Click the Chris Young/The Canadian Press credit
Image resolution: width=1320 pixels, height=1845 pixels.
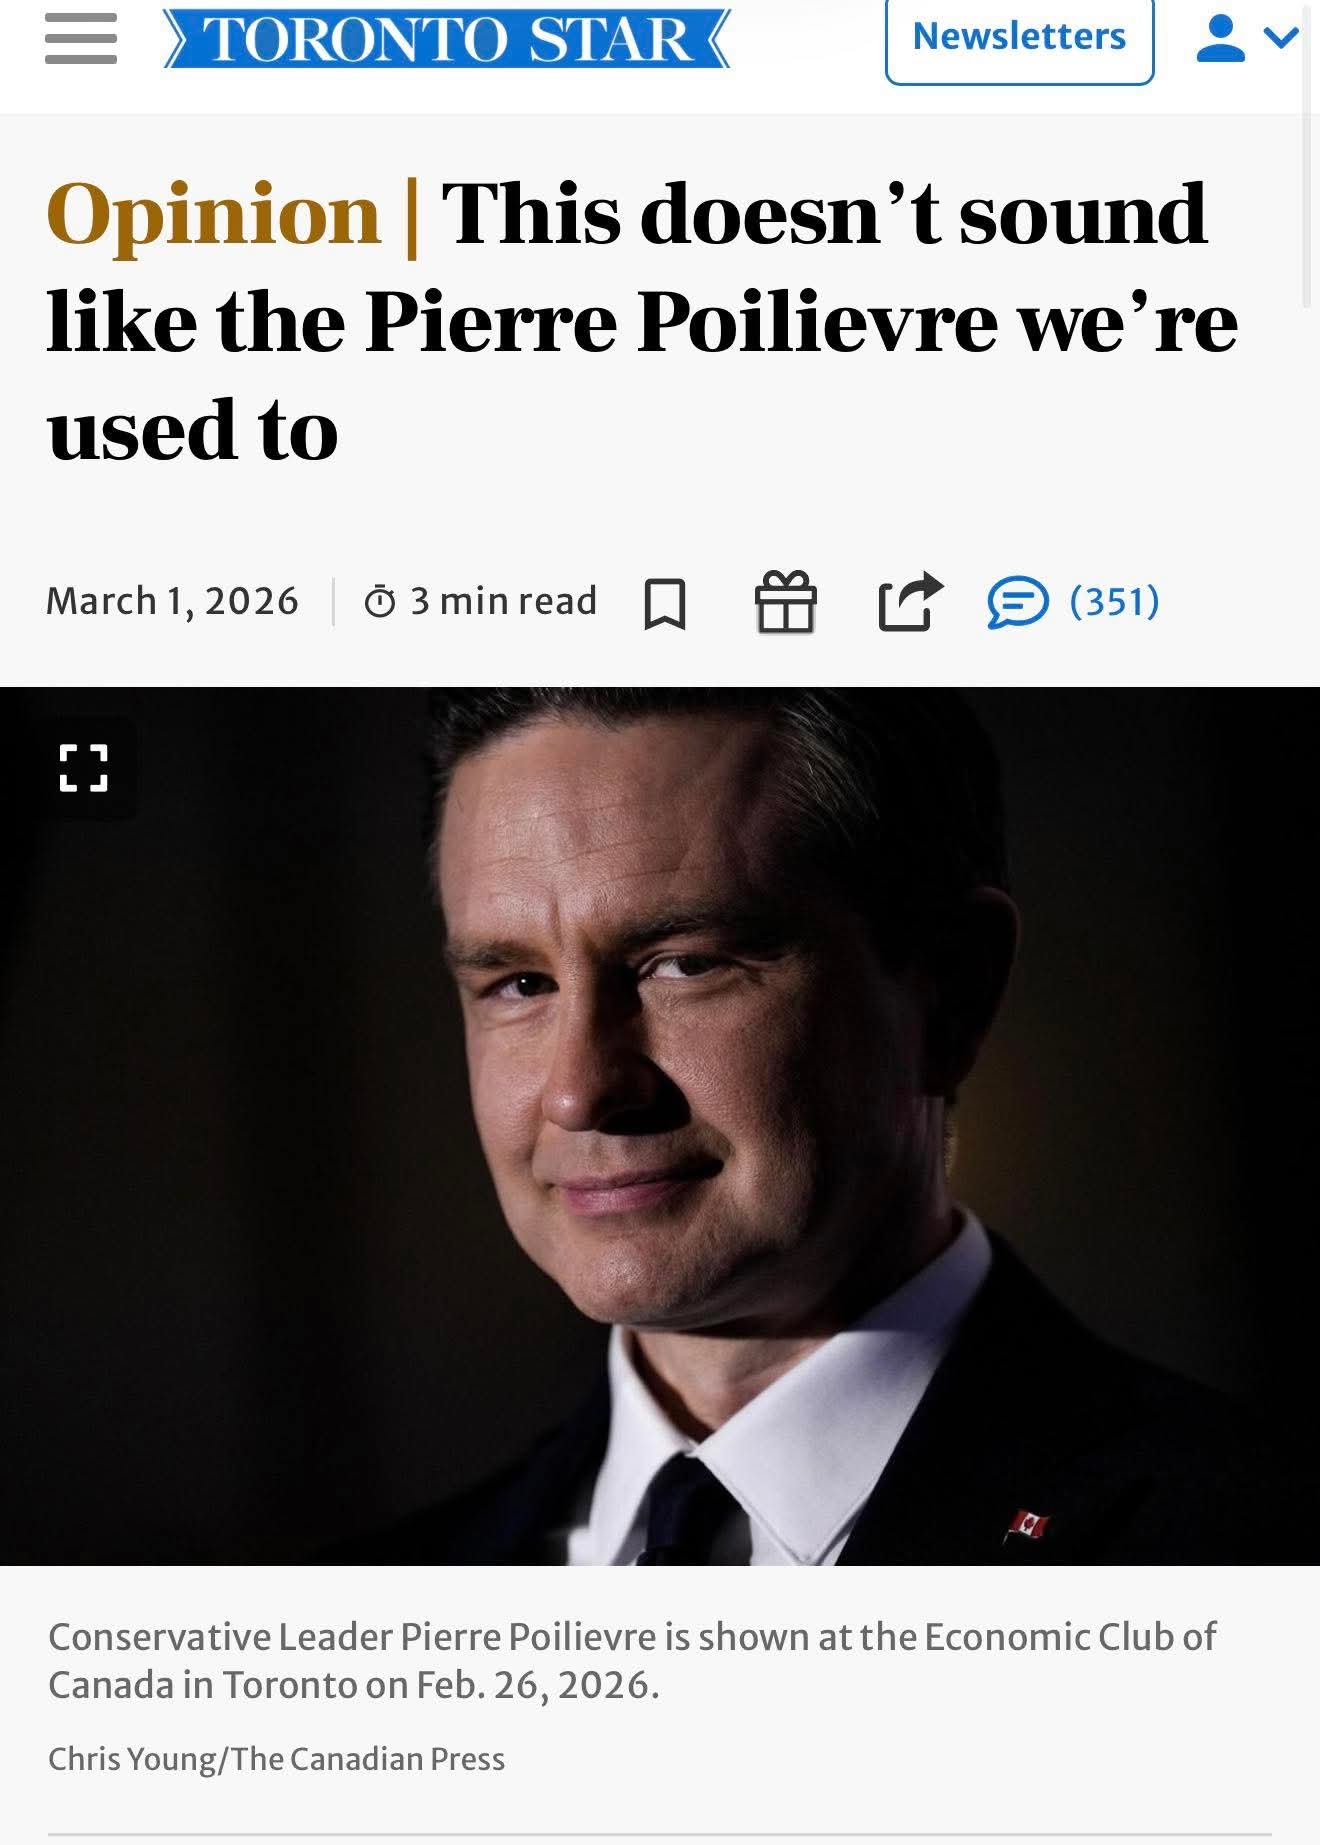tap(277, 1759)
